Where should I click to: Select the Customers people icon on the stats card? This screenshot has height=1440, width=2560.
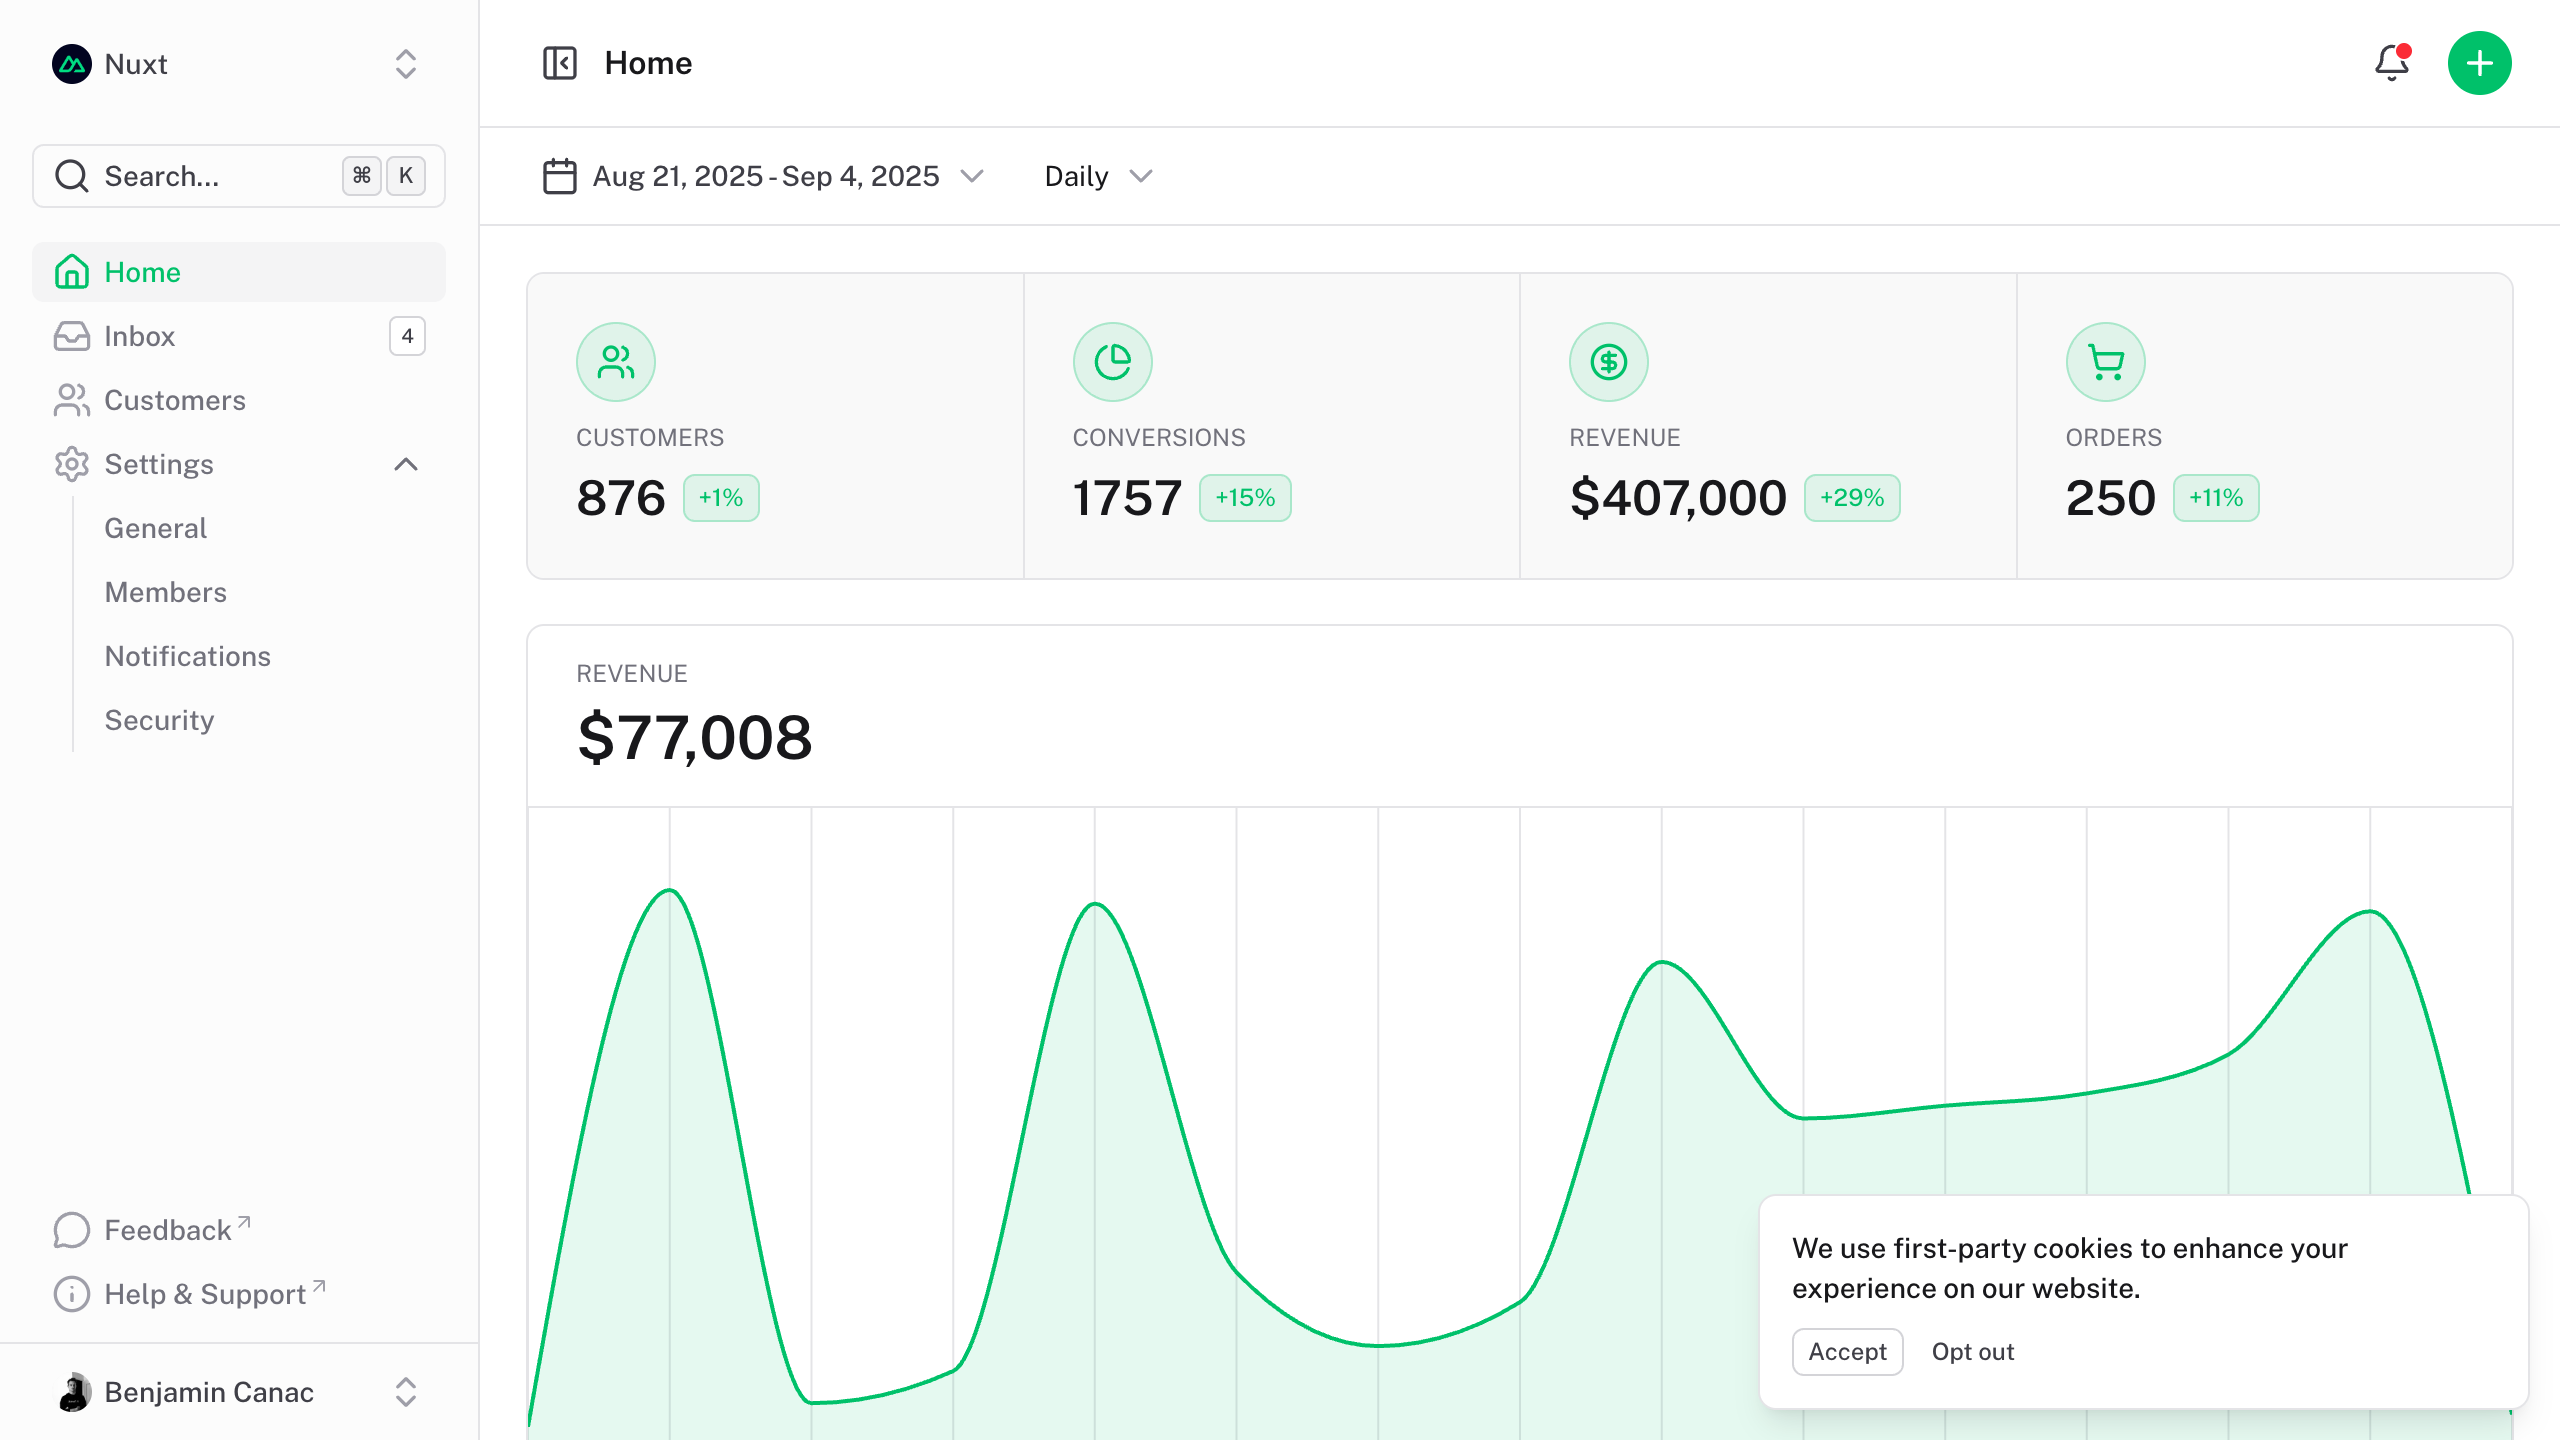tap(615, 361)
